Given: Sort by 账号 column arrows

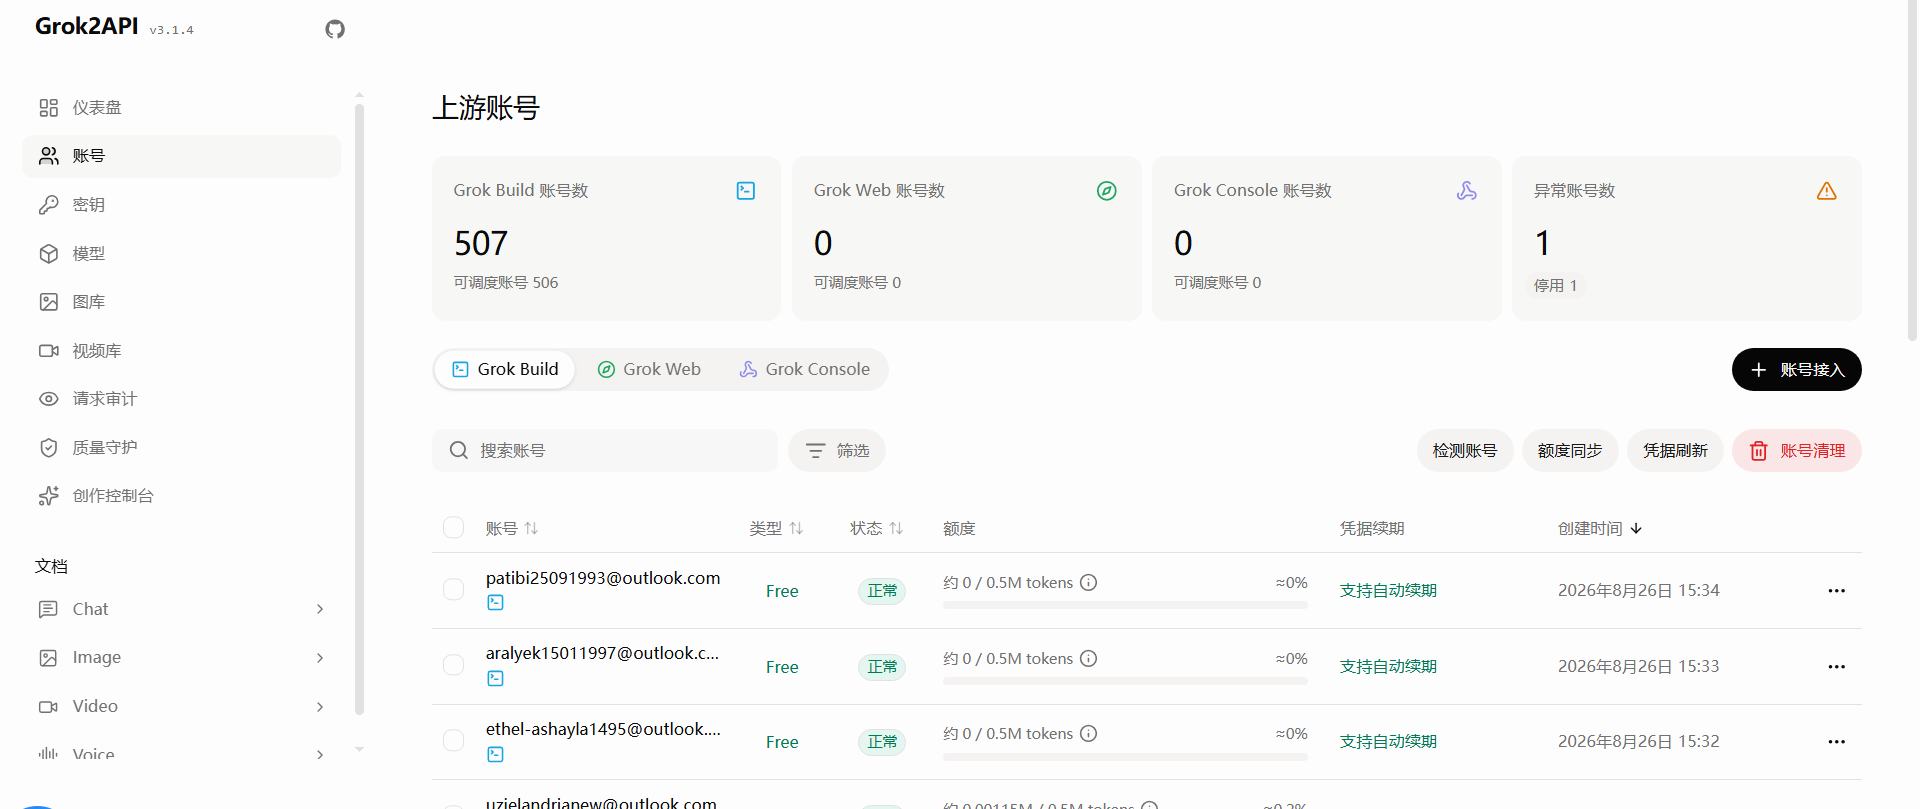Looking at the screenshot, I should pos(531,528).
